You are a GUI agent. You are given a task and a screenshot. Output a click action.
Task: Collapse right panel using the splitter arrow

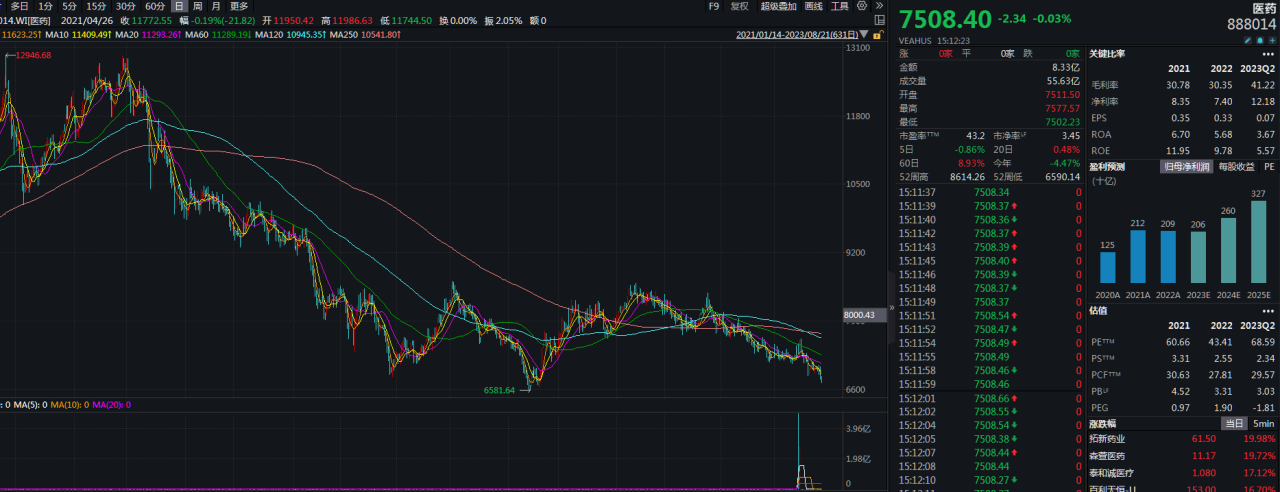pos(892,308)
